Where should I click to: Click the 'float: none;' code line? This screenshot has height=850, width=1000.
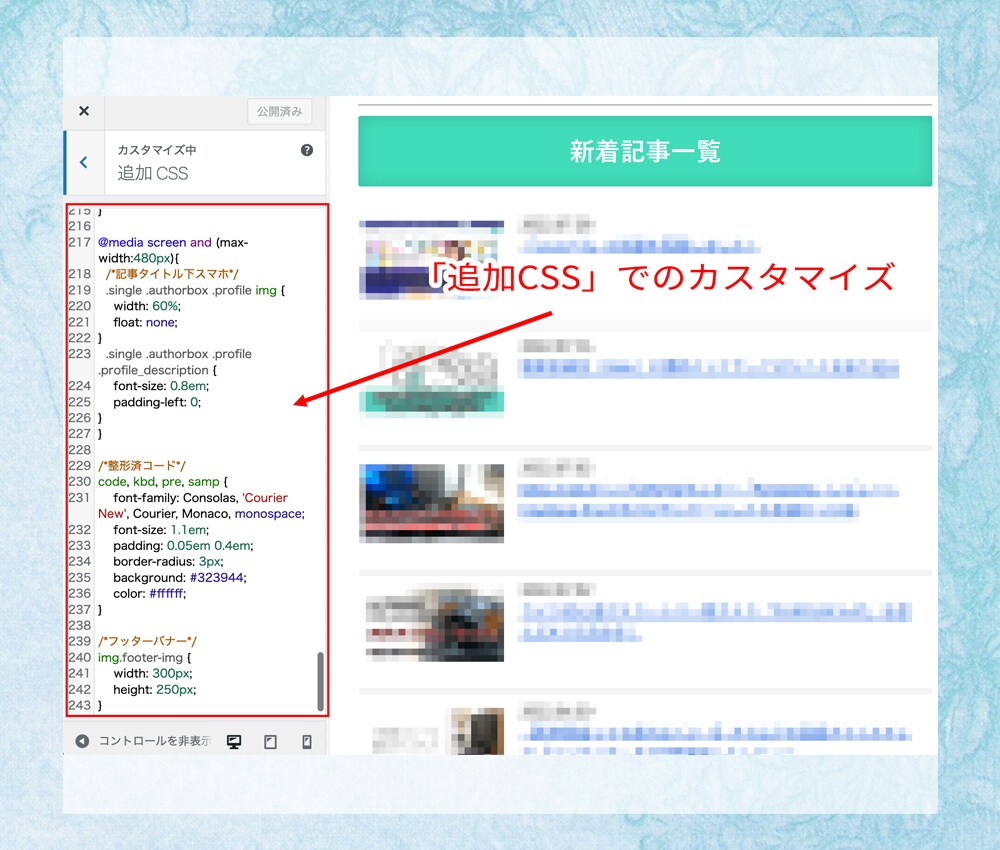(145, 322)
